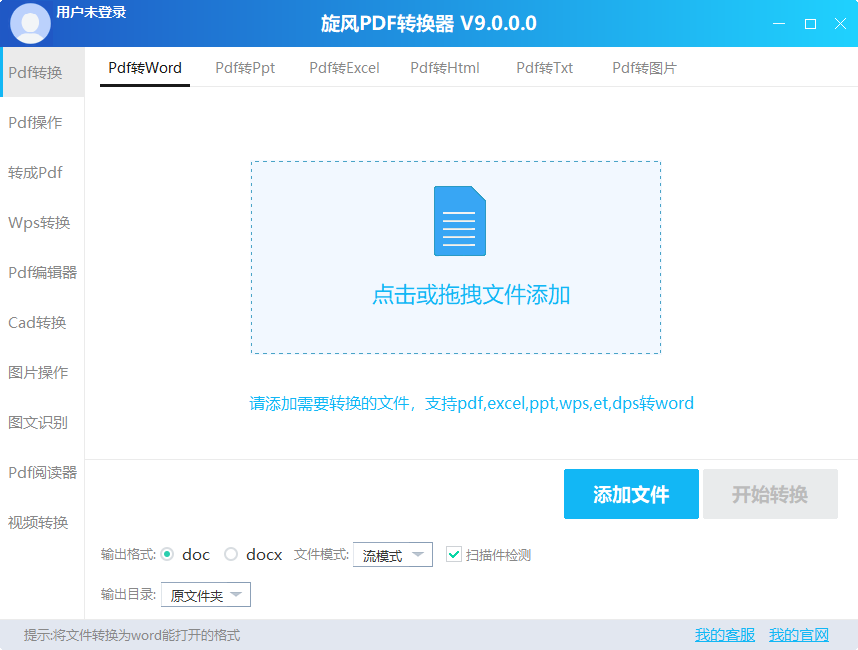The image size is (858, 650).
Task: Click the user avatar icon
Action: pos(30,22)
